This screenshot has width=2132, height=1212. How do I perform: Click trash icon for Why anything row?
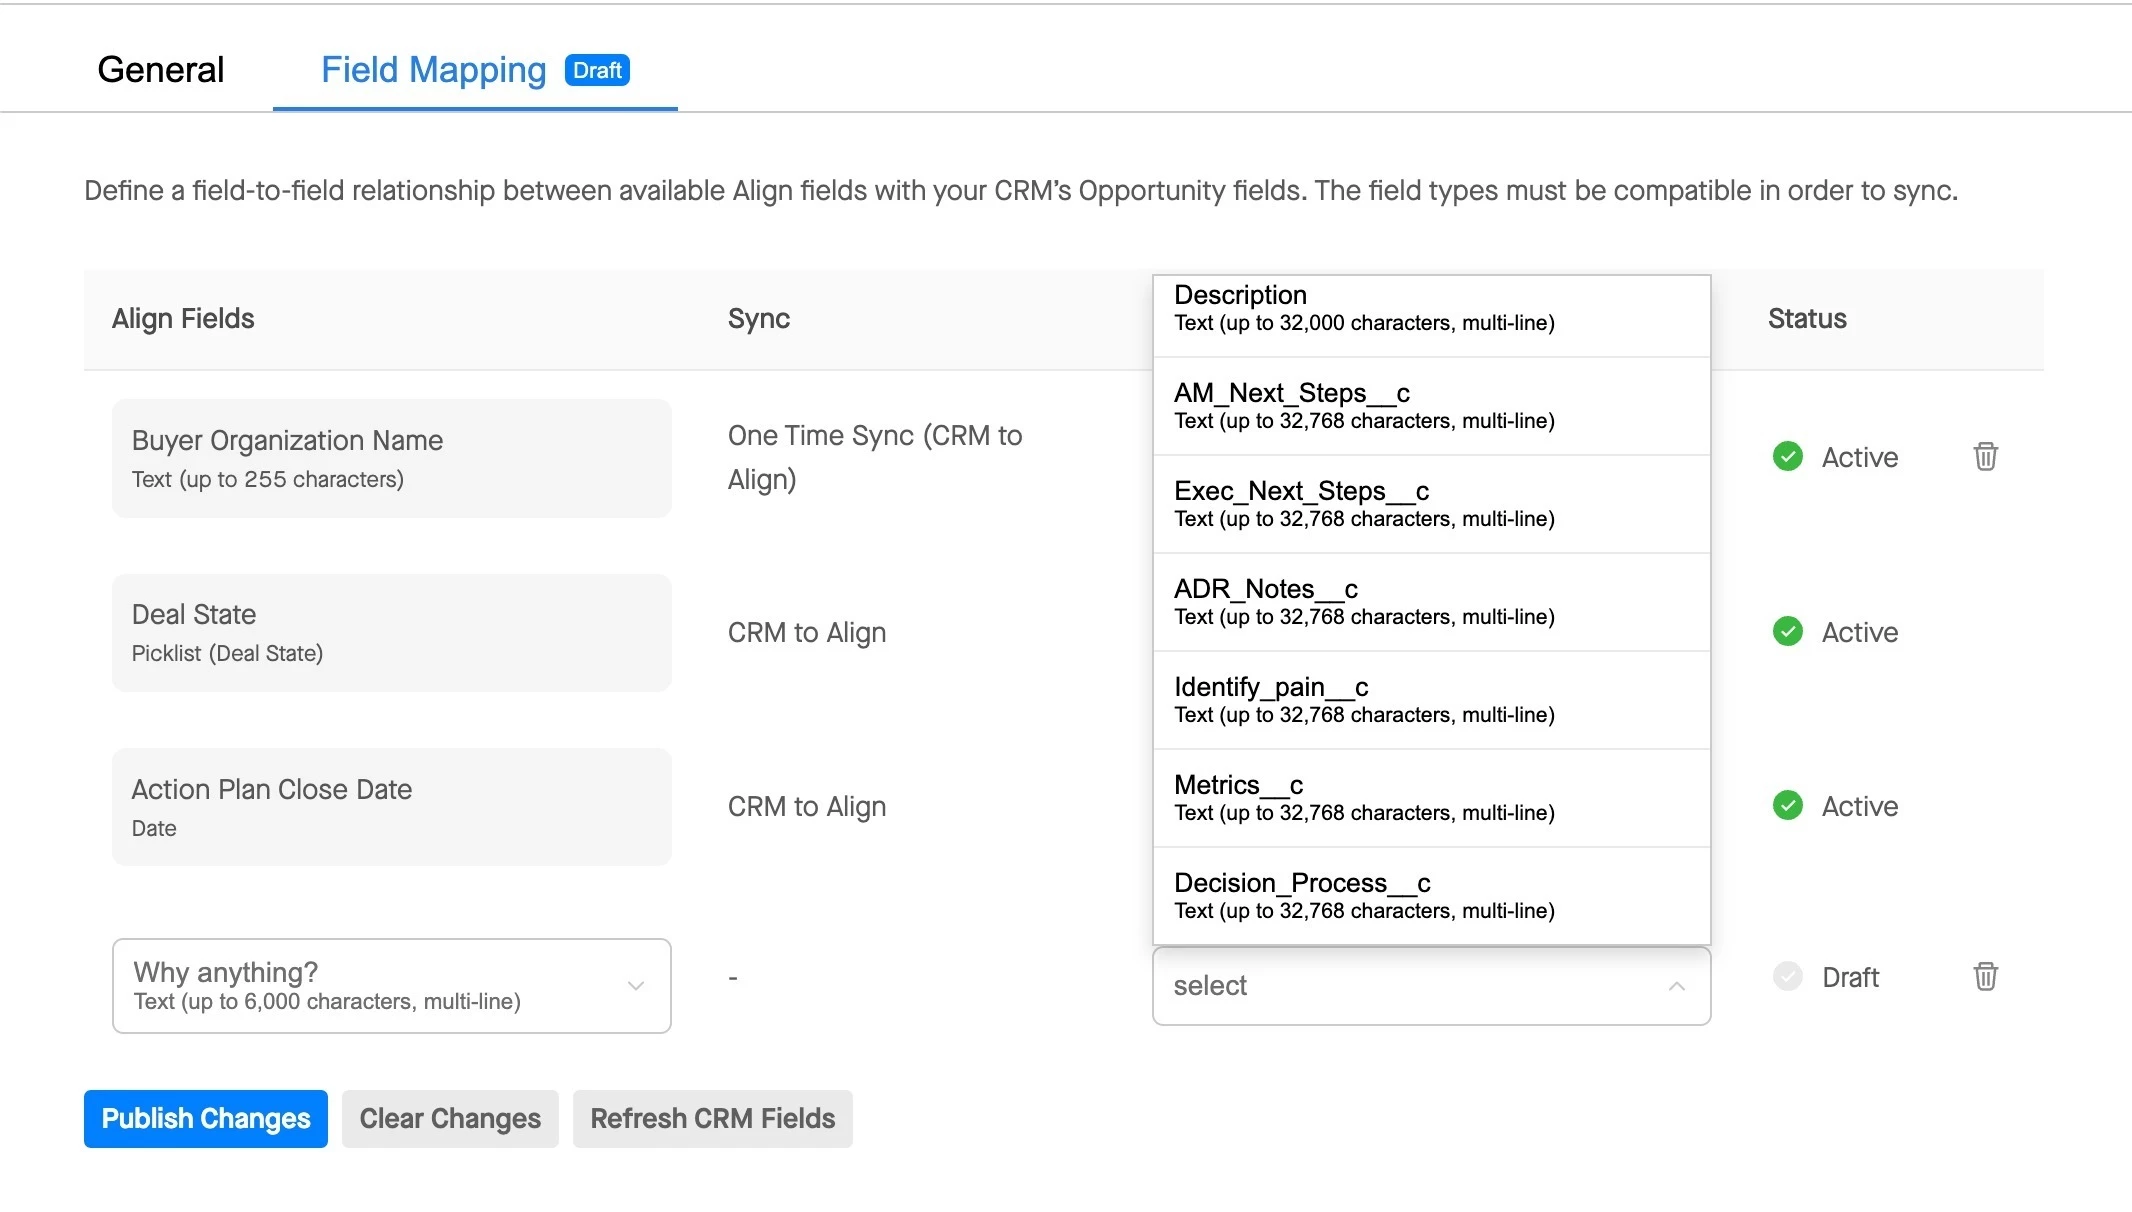(x=1985, y=976)
